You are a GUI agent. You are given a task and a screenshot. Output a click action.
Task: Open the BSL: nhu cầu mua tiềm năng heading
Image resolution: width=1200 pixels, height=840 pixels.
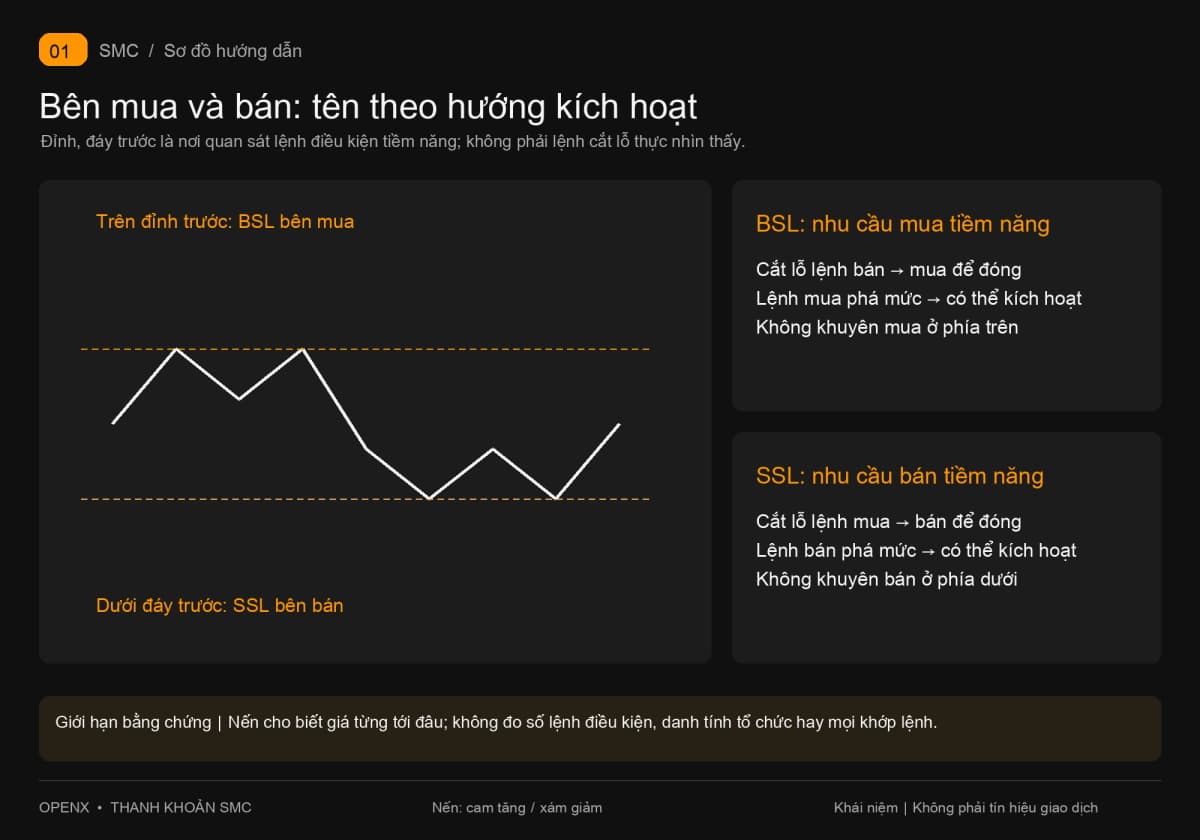pos(903,224)
